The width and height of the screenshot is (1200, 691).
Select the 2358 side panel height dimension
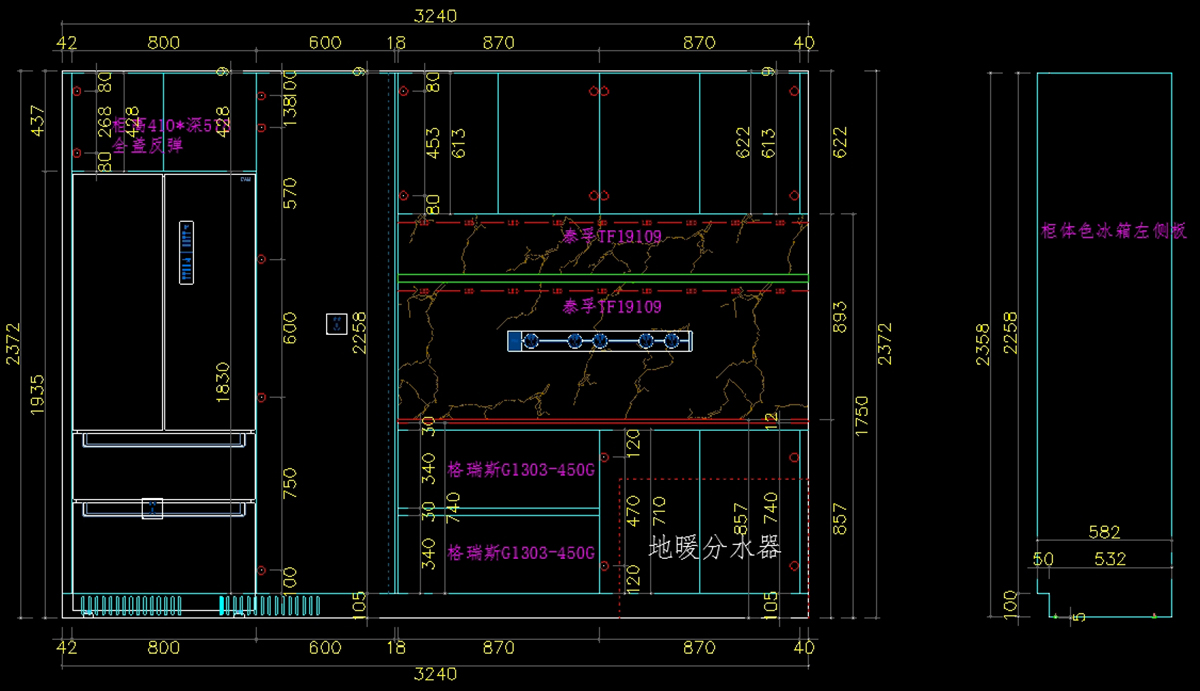(x=985, y=344)
